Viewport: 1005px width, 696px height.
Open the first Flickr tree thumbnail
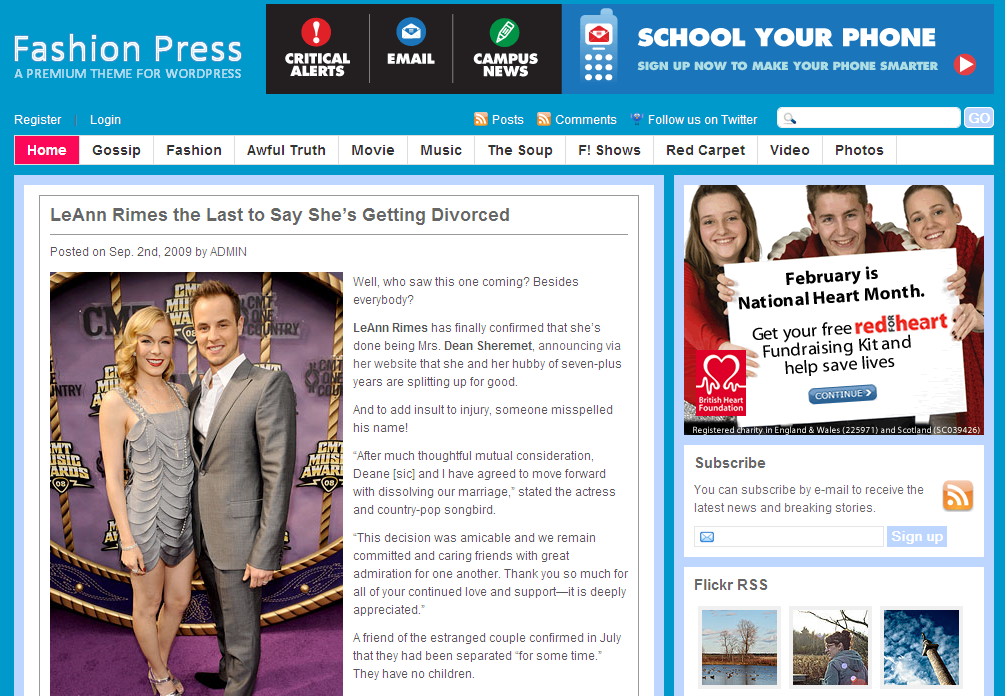pyautogui.click(x=739, y=647)
